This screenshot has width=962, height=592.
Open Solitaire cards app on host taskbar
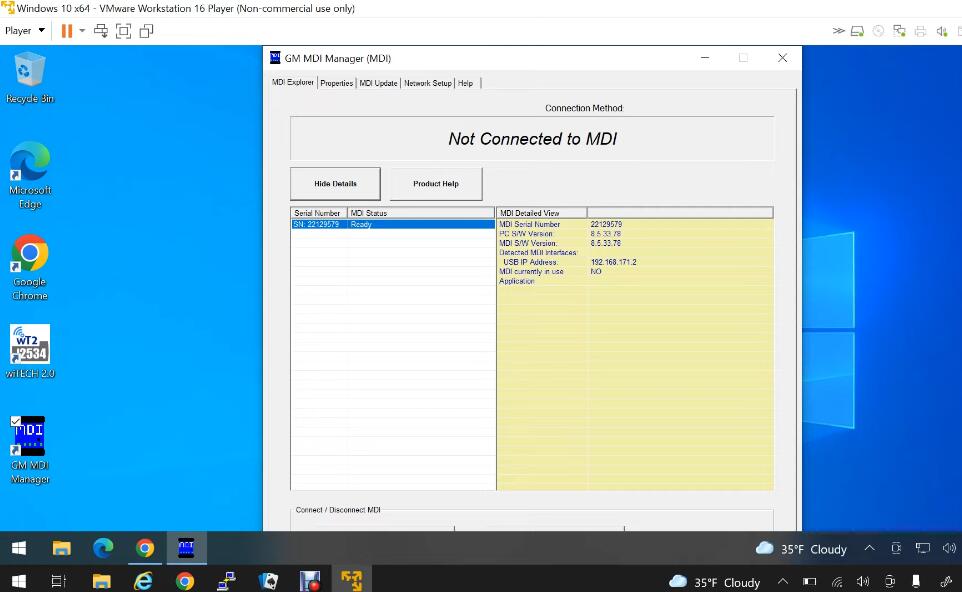[x=268, y=580]
